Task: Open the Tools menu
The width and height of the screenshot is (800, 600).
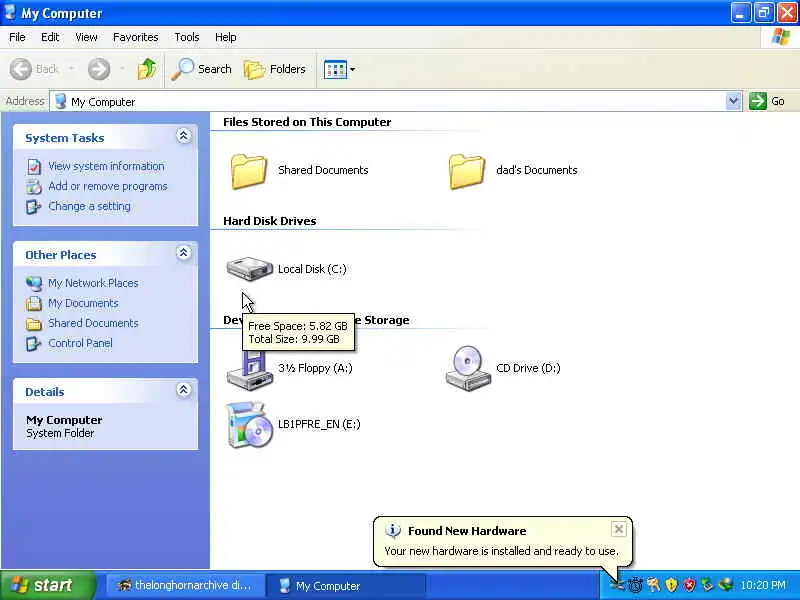Action: pos(187,37)
